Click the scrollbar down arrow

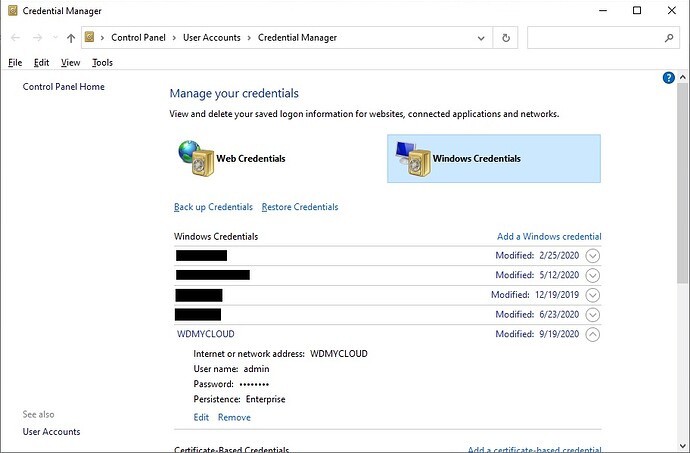pos(683,445)
